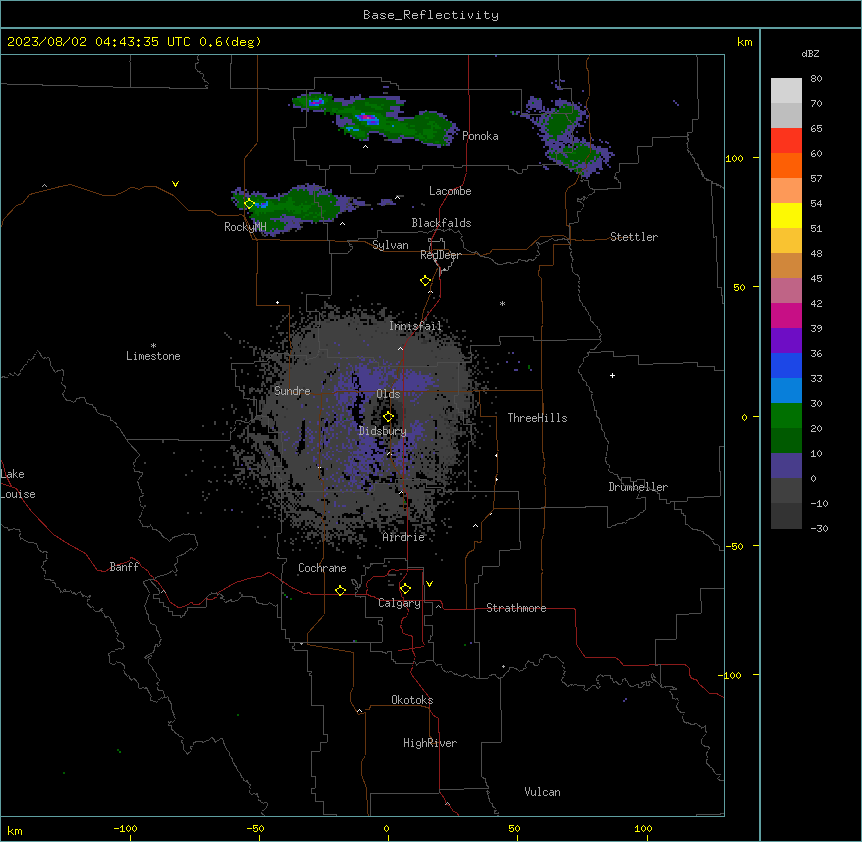Pick the orange swatch between 60 and 57 dBZ
Viewport: 862px width, 842px height.
point(786,165)
